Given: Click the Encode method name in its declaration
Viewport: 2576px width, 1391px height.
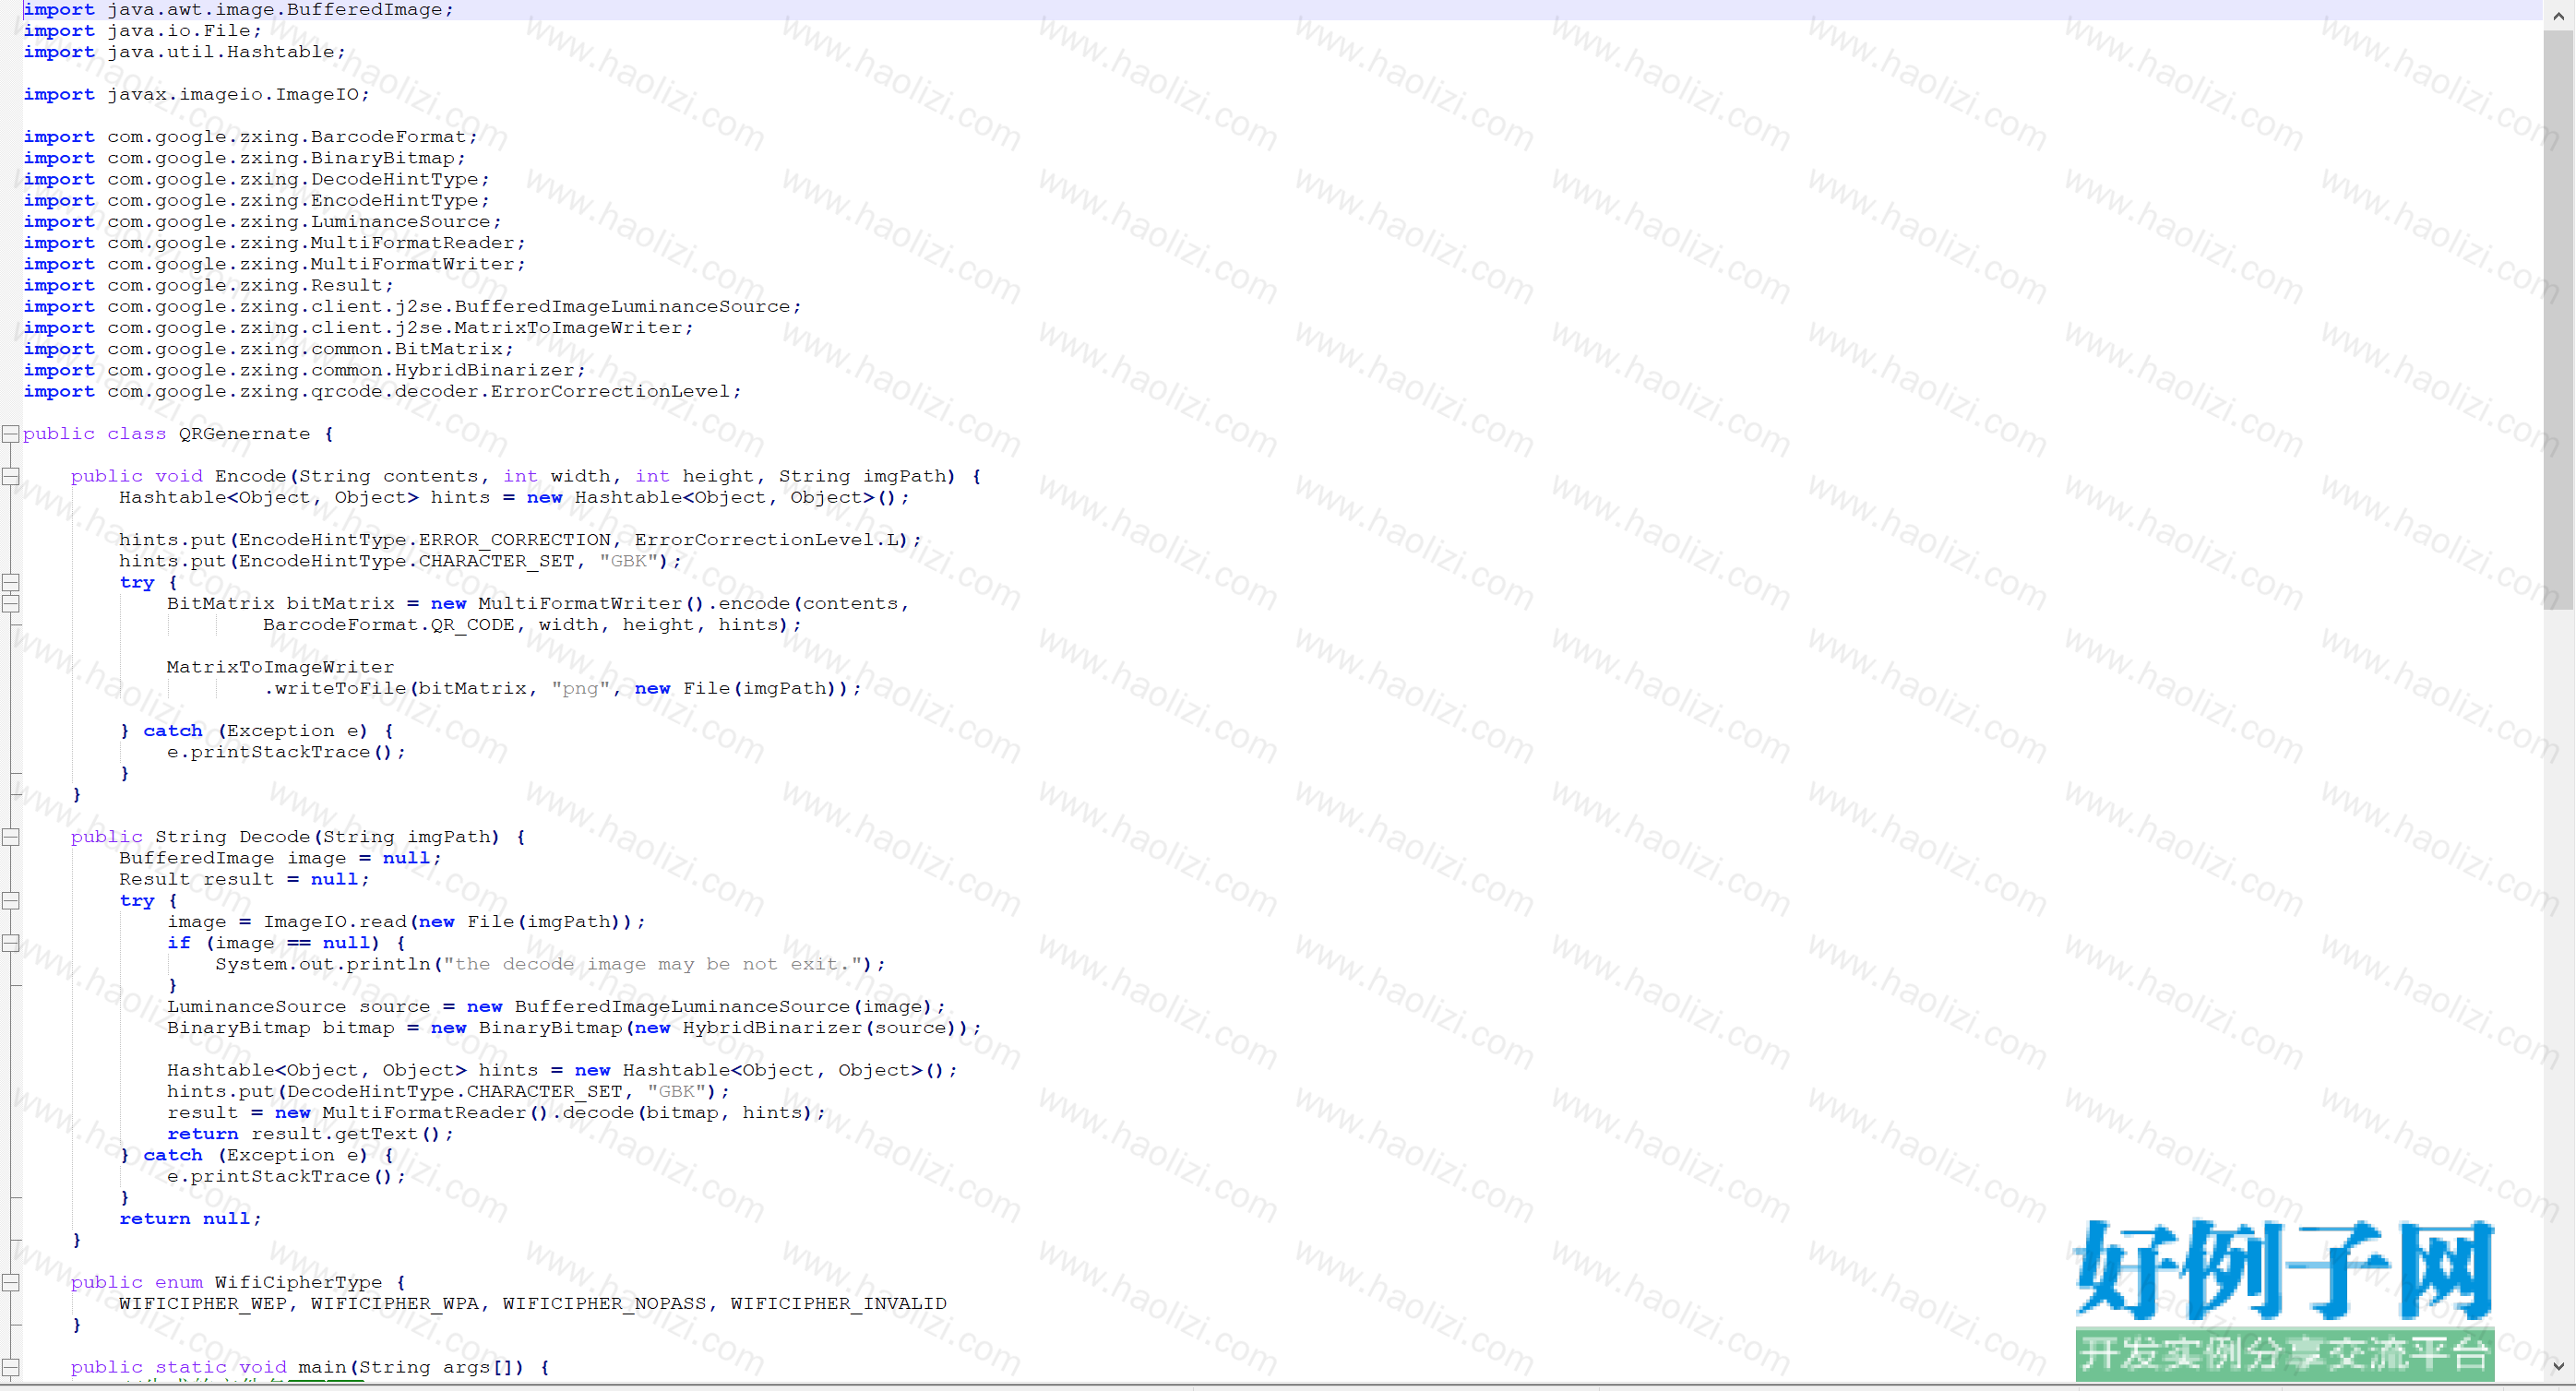Looking at the screenshot, I should point(250,476).
